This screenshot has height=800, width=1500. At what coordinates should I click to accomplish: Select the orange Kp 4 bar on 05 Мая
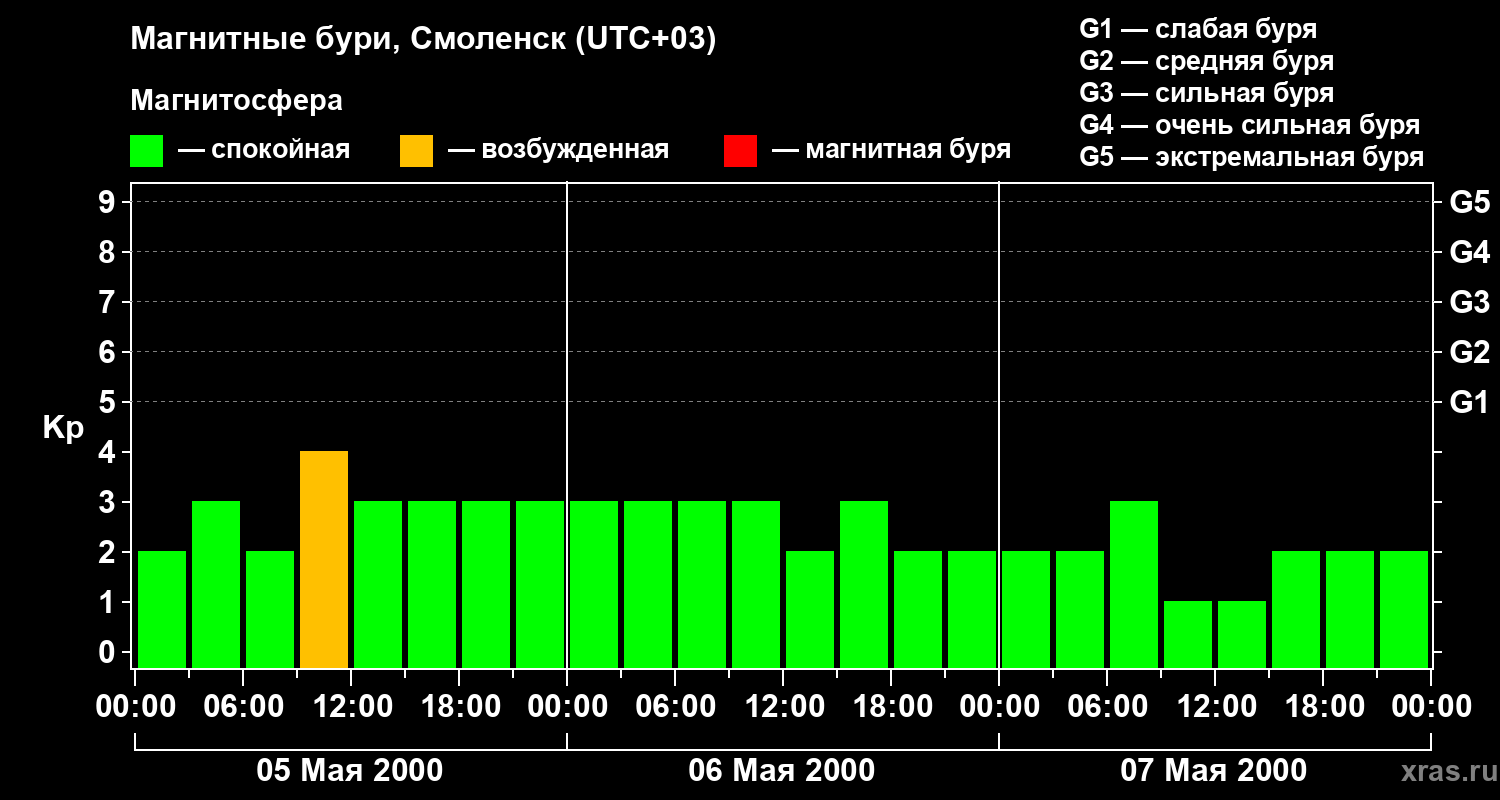coord(324,559)
